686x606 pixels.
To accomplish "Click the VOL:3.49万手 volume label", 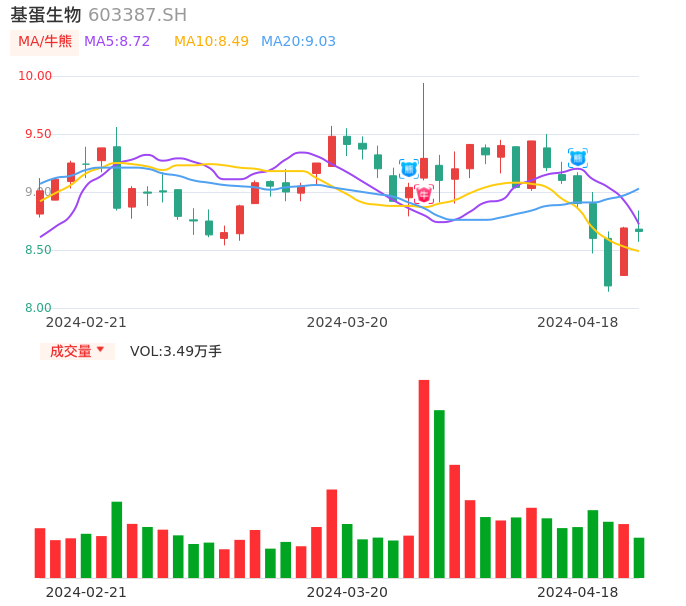I will (176, 351).
